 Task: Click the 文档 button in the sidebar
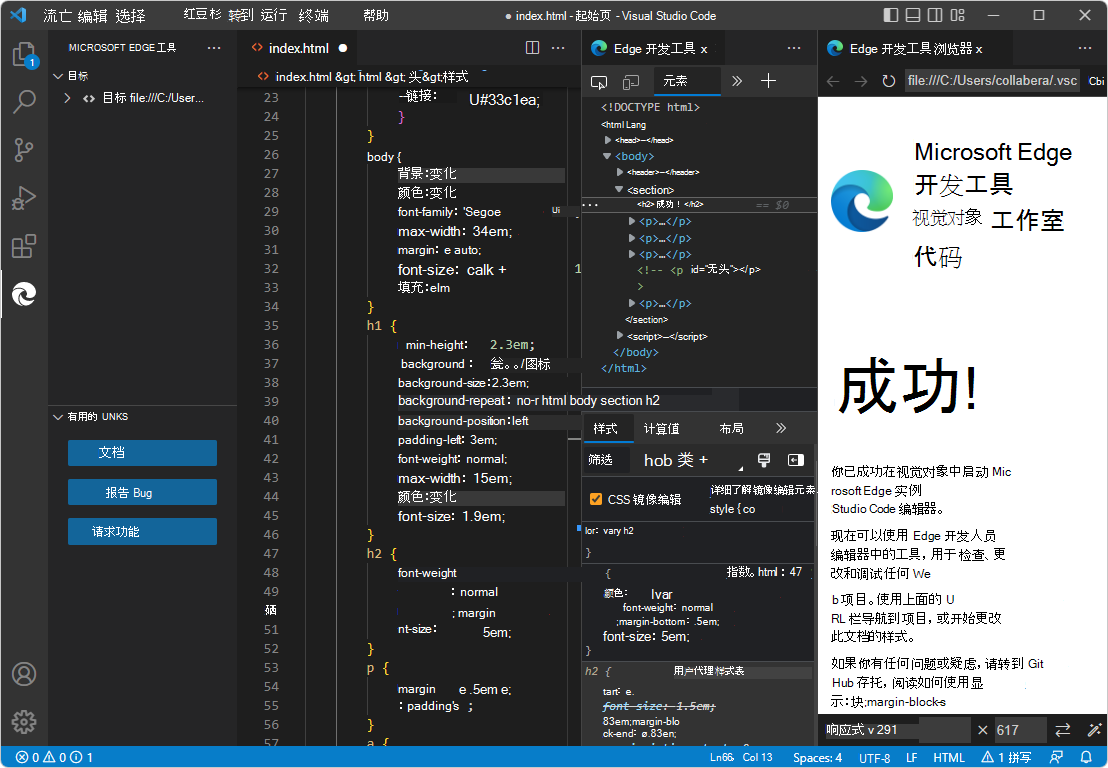point(142,452)
